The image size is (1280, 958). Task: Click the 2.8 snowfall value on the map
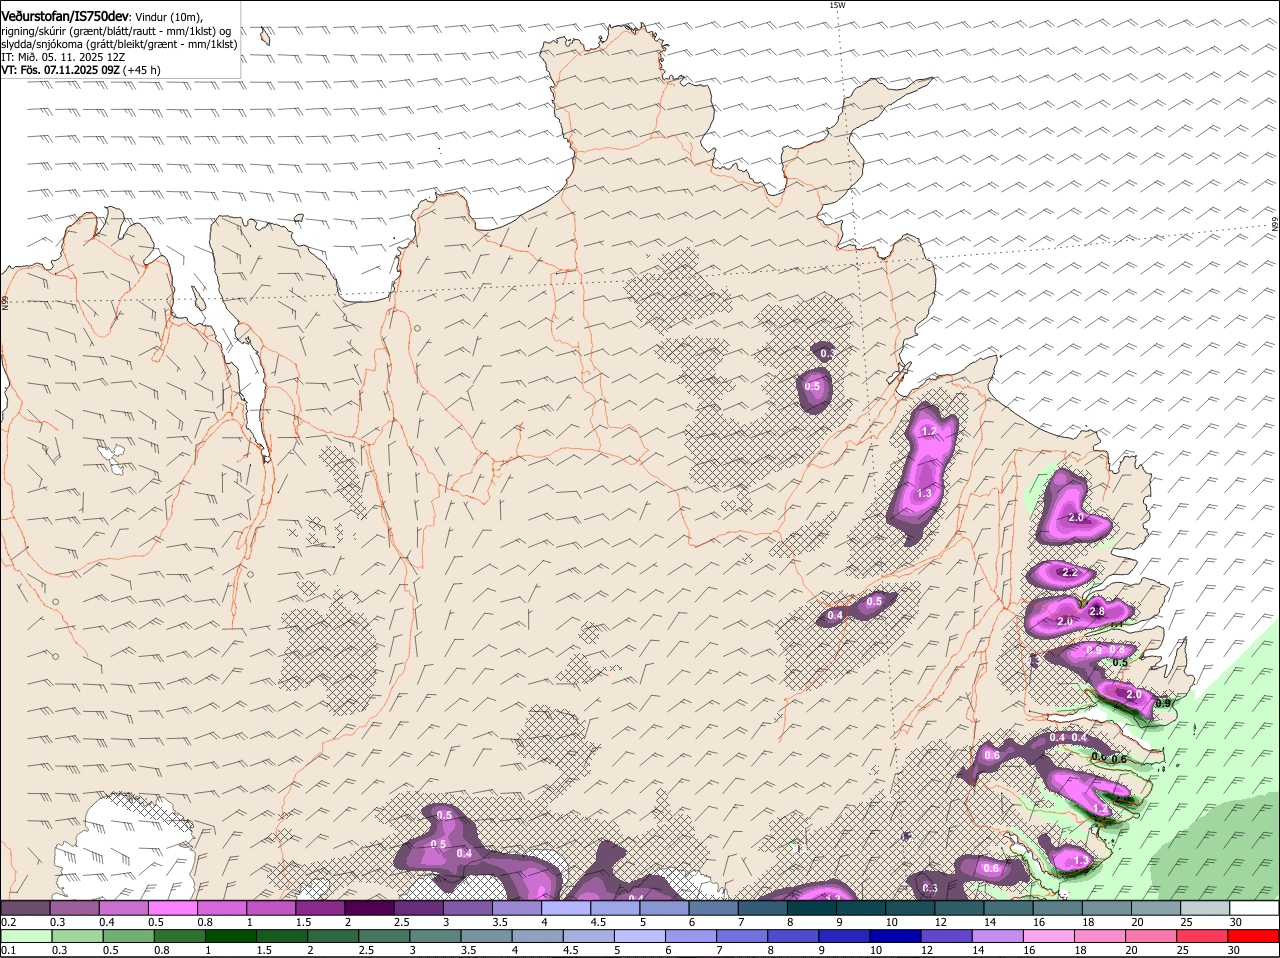(x=1096, y=611)
